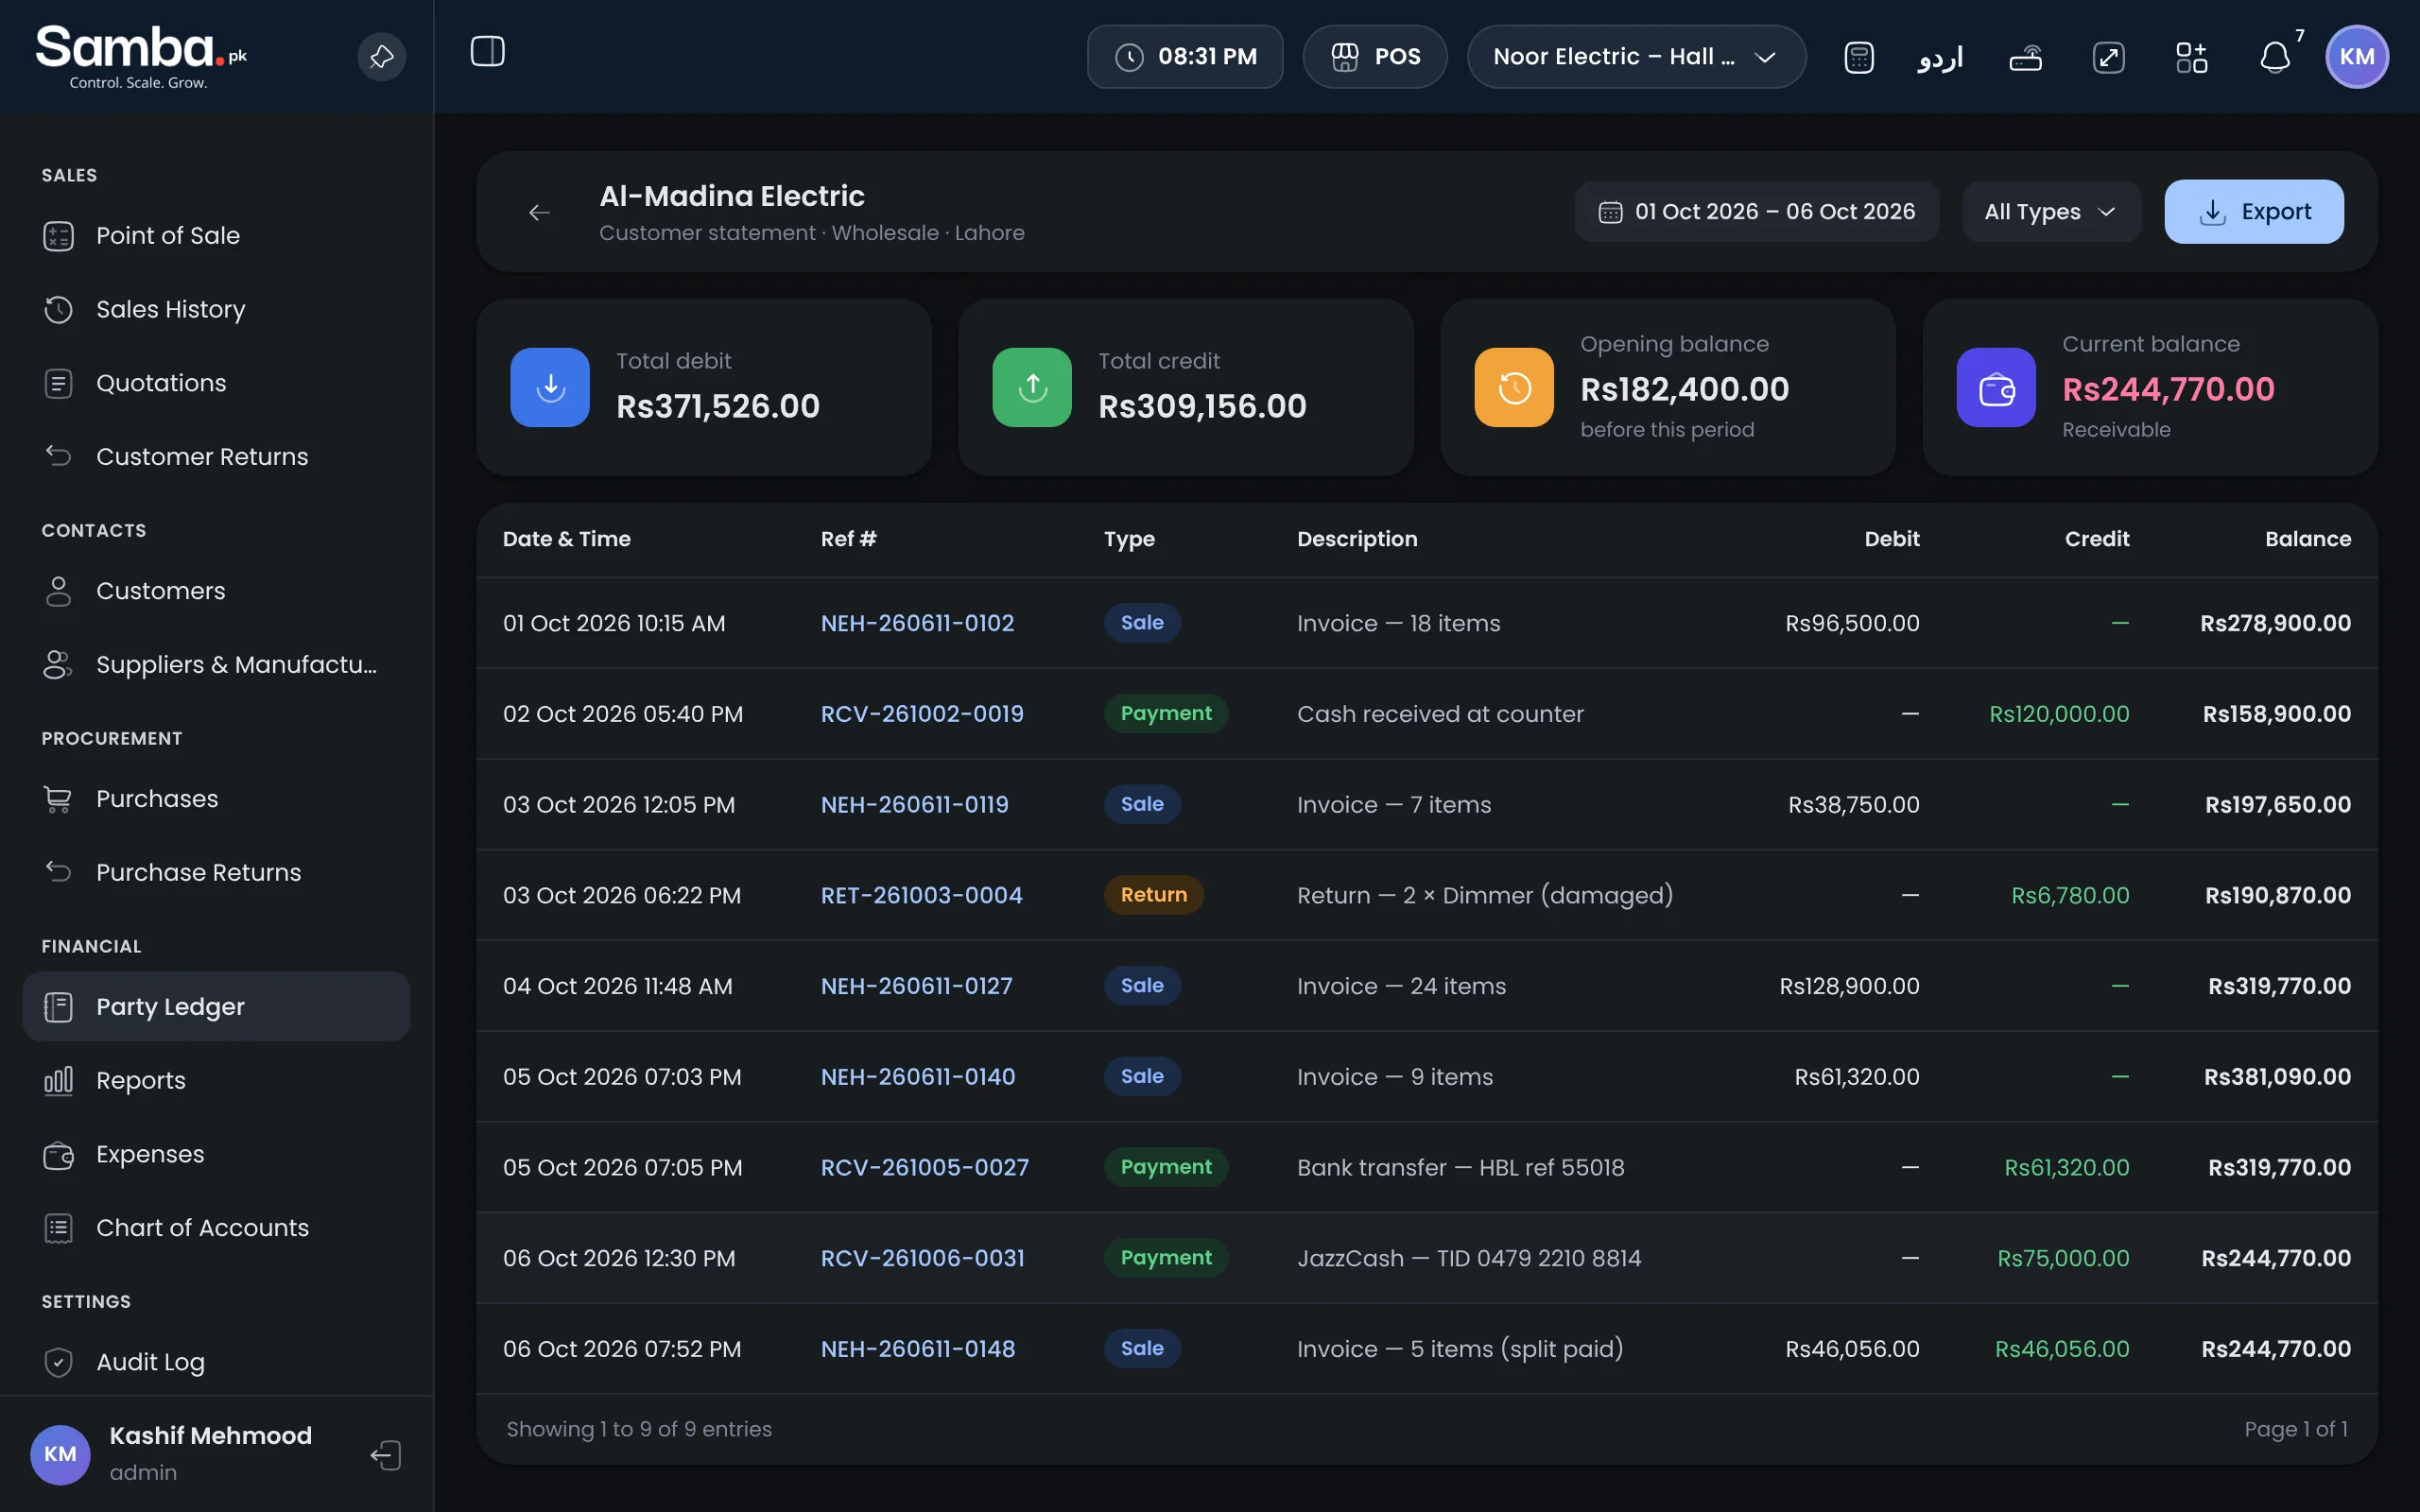Click the Customers person icon
The width and height of the screenshot is (2420, 1512).
[x=58, y=591]
